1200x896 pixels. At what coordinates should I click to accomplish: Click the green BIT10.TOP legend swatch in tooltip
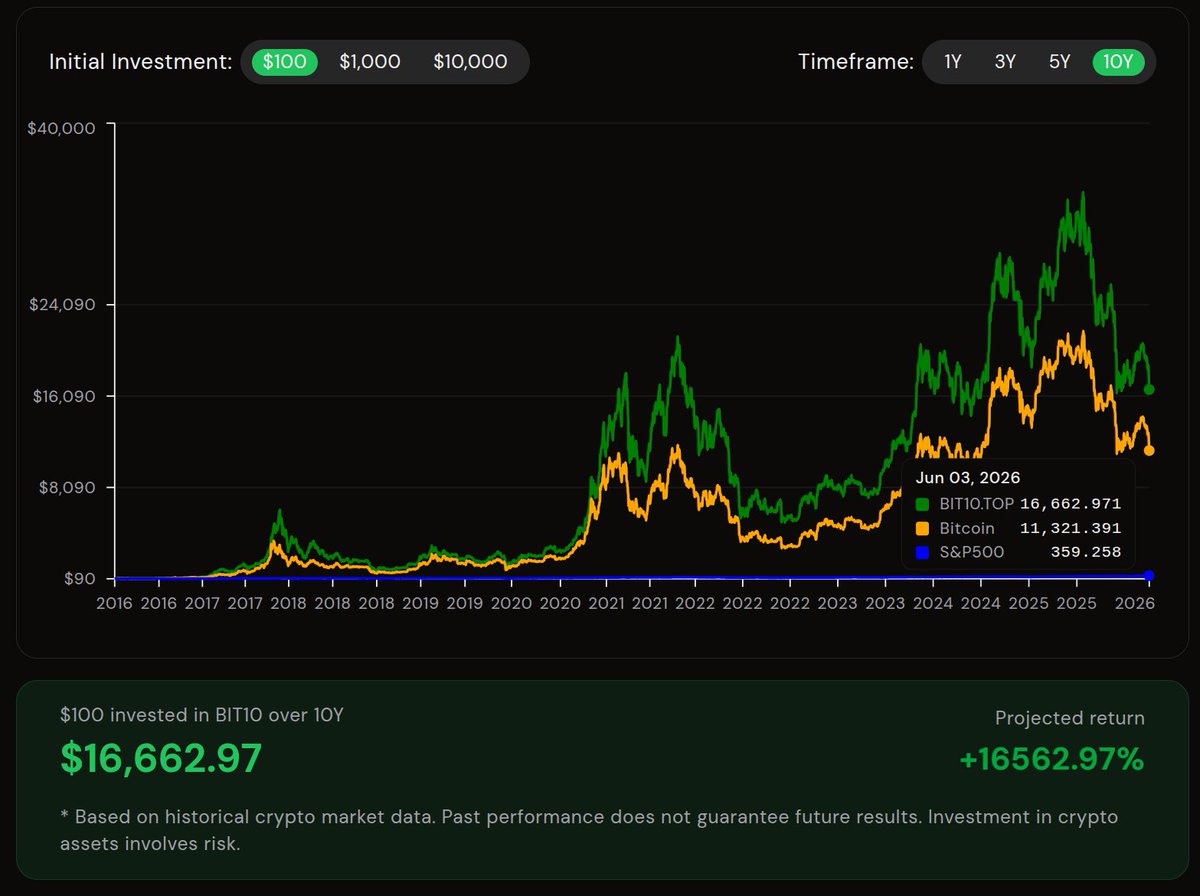[922, 504]
